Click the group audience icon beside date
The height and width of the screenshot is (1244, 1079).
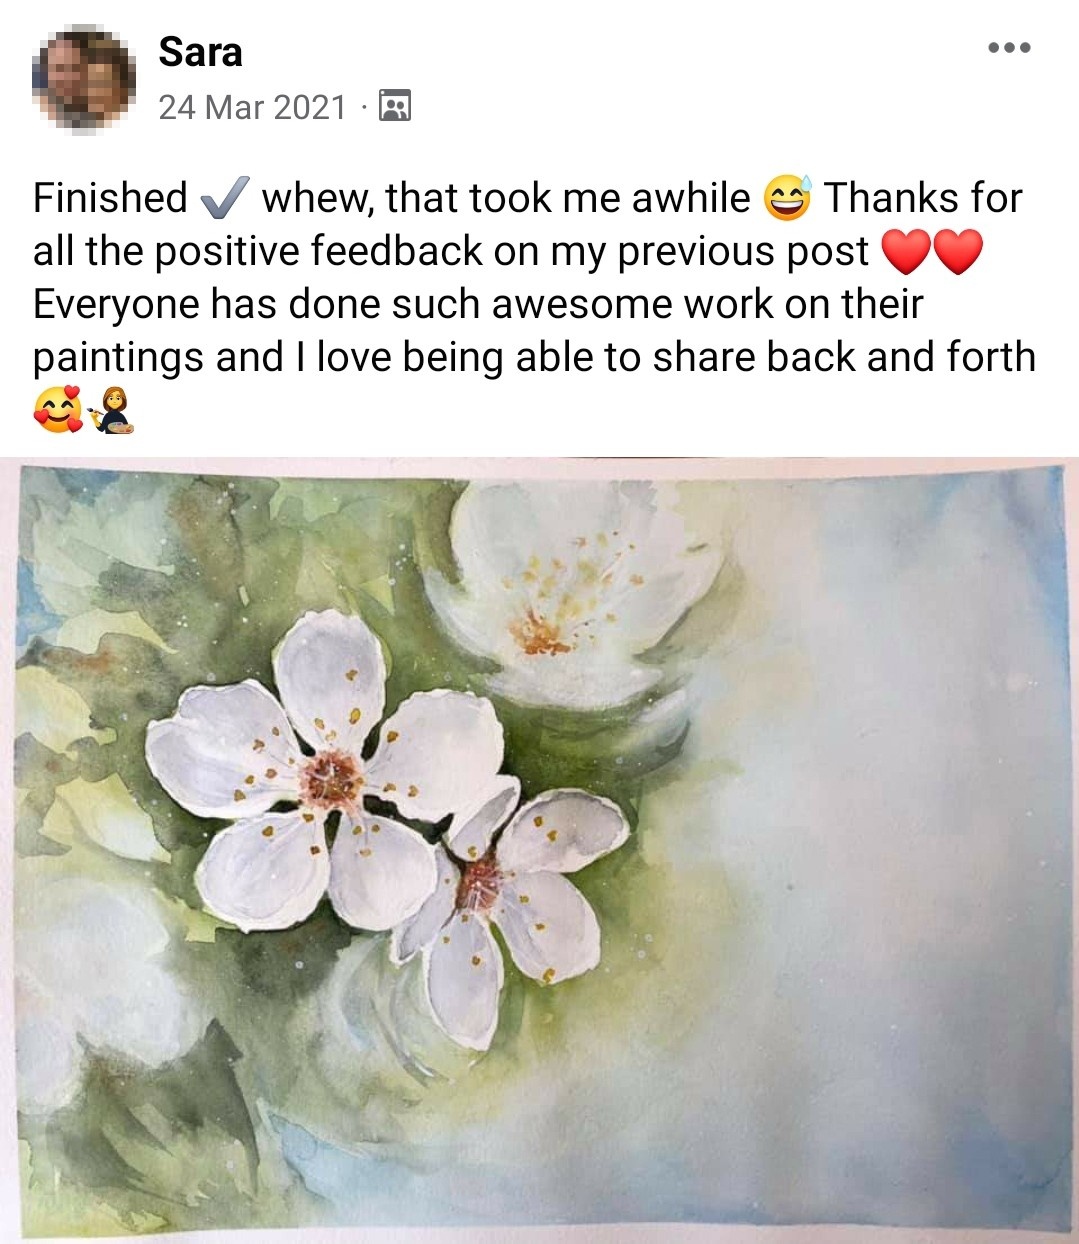click(x=395, y=105)
